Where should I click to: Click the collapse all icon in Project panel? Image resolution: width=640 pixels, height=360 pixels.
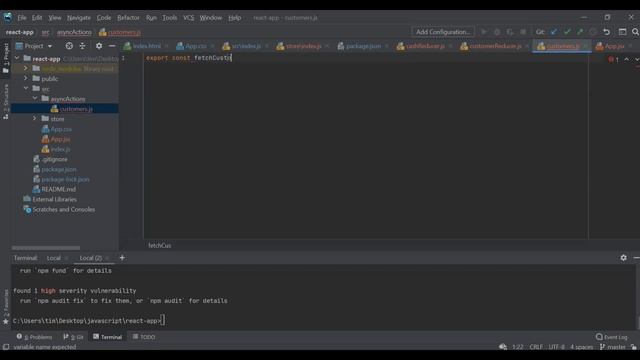[82, 46]
